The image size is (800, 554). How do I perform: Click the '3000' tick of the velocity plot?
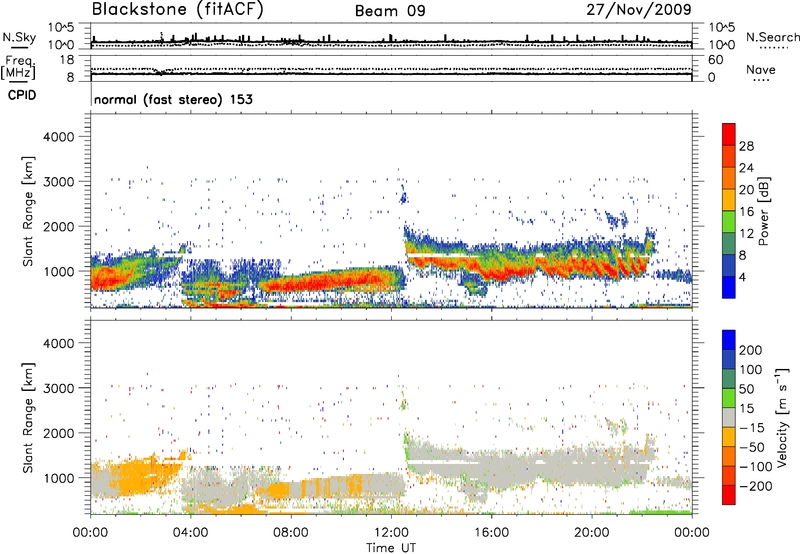pos(58,388)
